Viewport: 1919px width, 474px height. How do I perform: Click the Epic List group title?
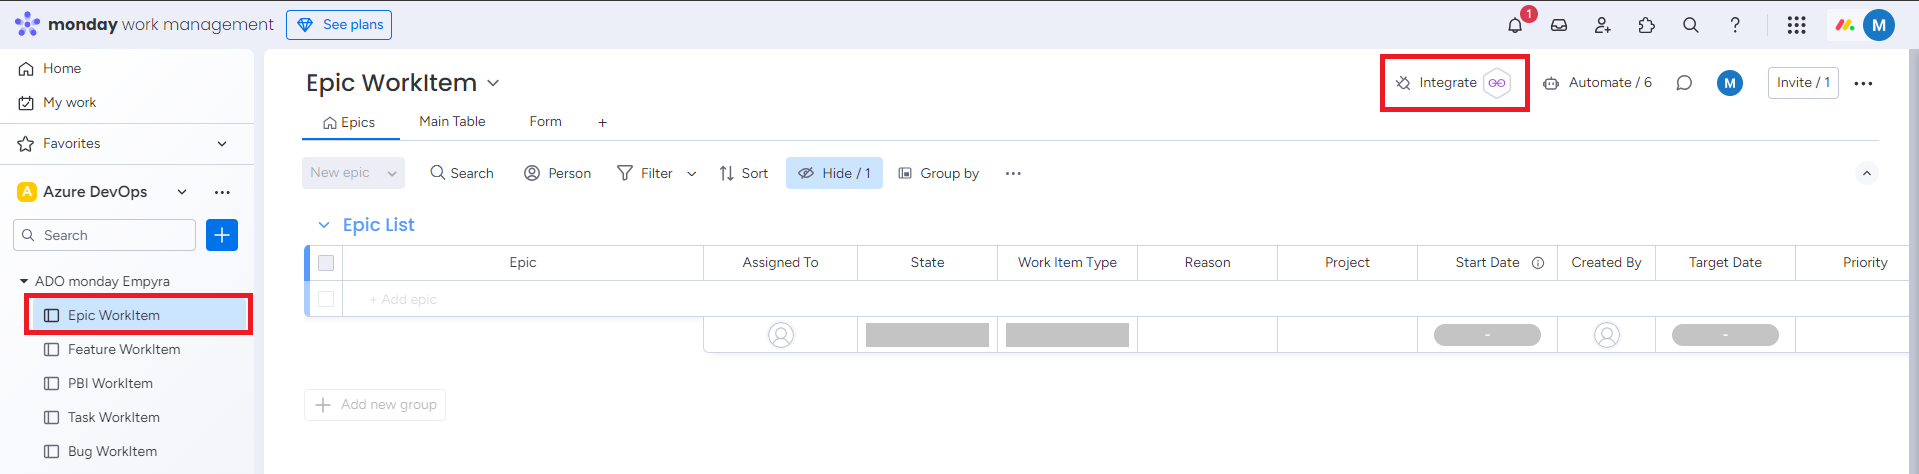click(378, 225)
